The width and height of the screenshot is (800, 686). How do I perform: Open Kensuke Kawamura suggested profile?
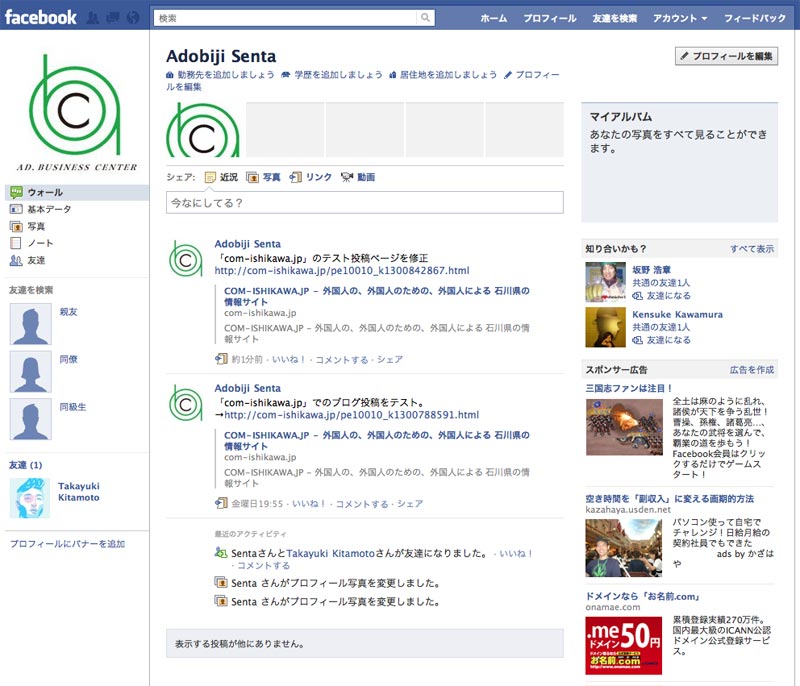coord(678,315)
